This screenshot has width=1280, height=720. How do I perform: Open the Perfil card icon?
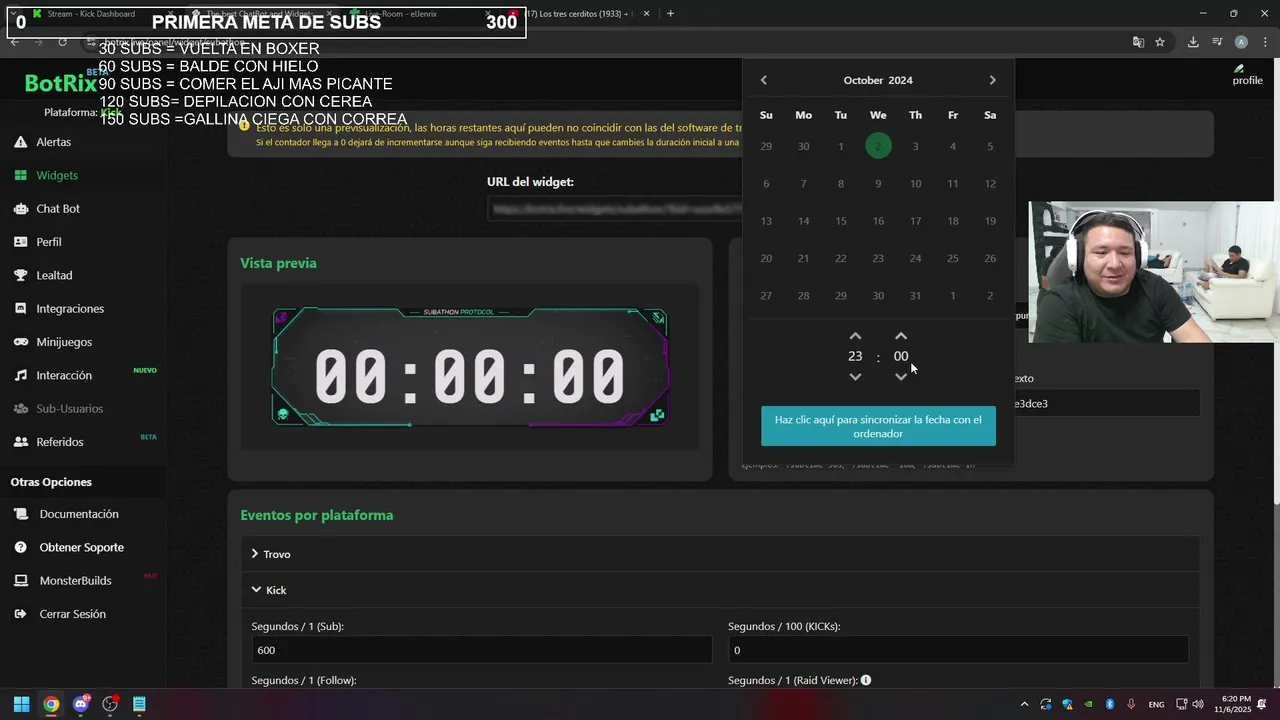pyautogui.click(x=20, y=242)
